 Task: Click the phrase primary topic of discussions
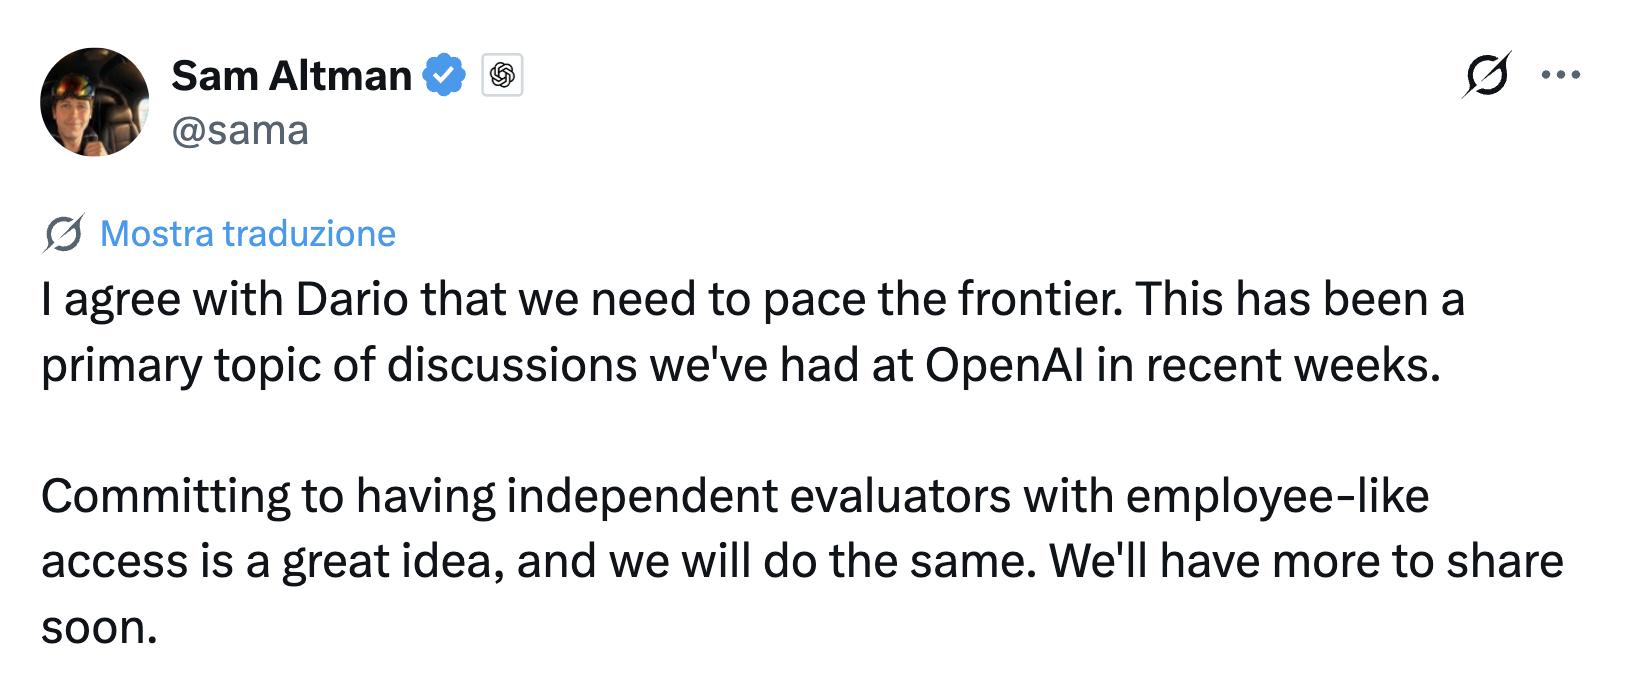coord(339,365)
